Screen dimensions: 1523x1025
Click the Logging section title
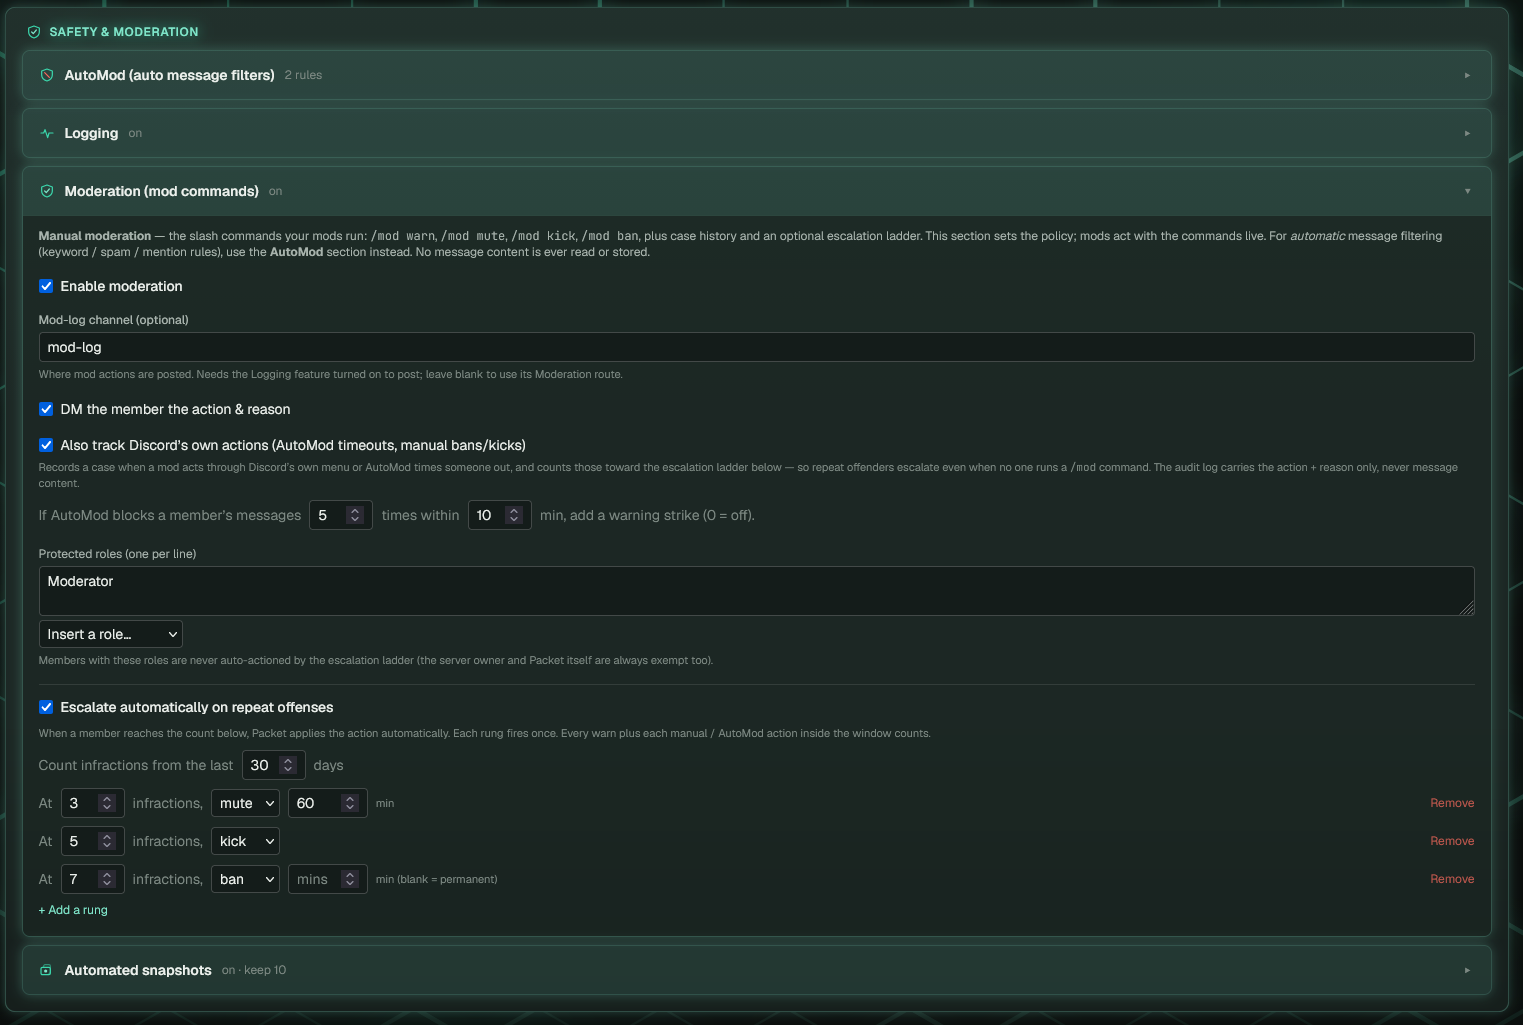[91, 133]
